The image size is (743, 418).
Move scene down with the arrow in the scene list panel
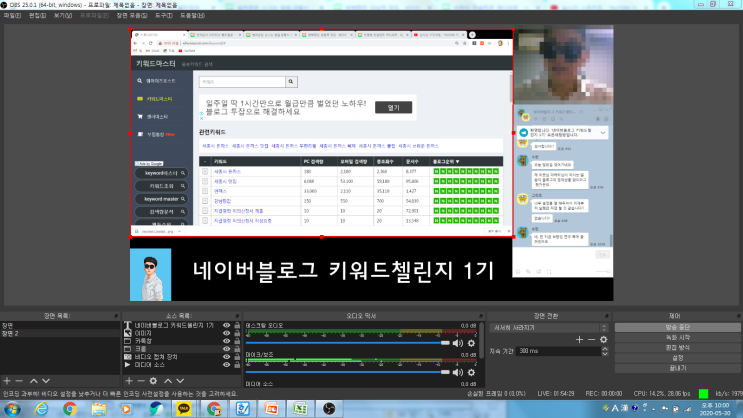coord(45,381)
